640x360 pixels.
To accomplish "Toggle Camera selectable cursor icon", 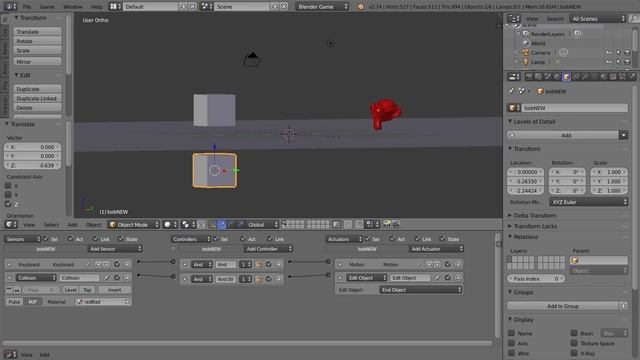I will [x=618, y=53].
